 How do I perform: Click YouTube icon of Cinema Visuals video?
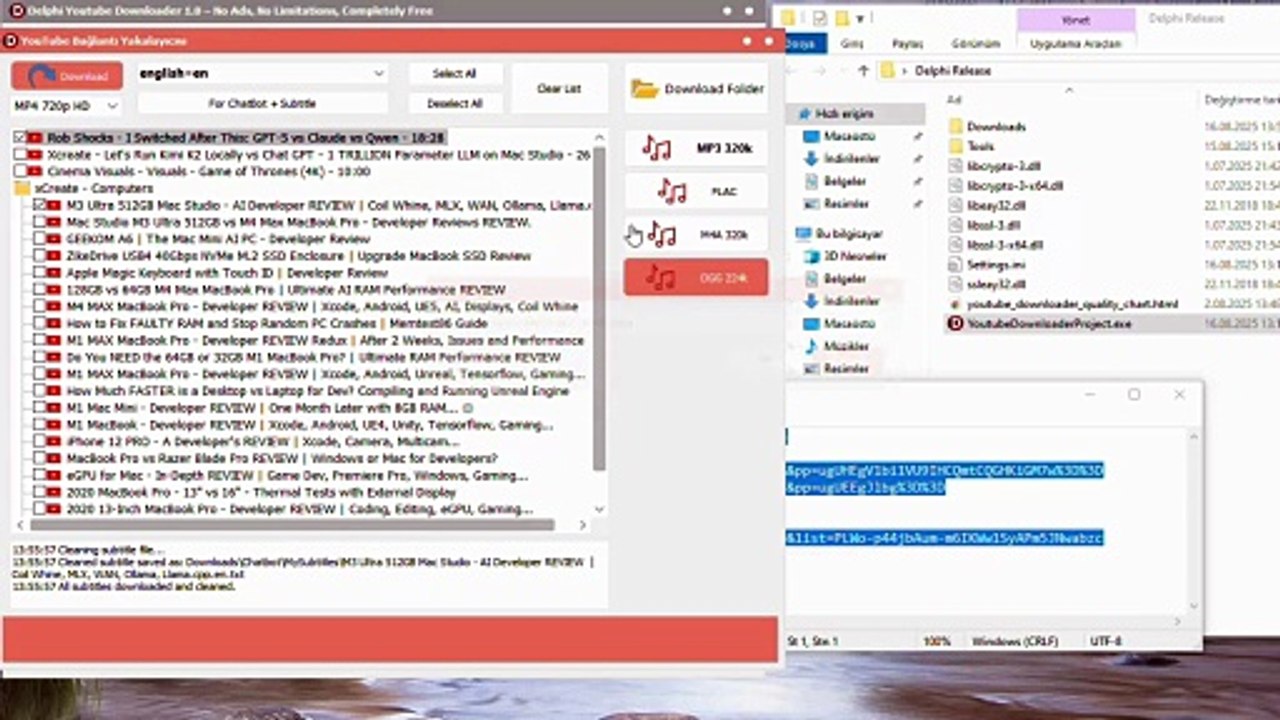click(36, 171)
